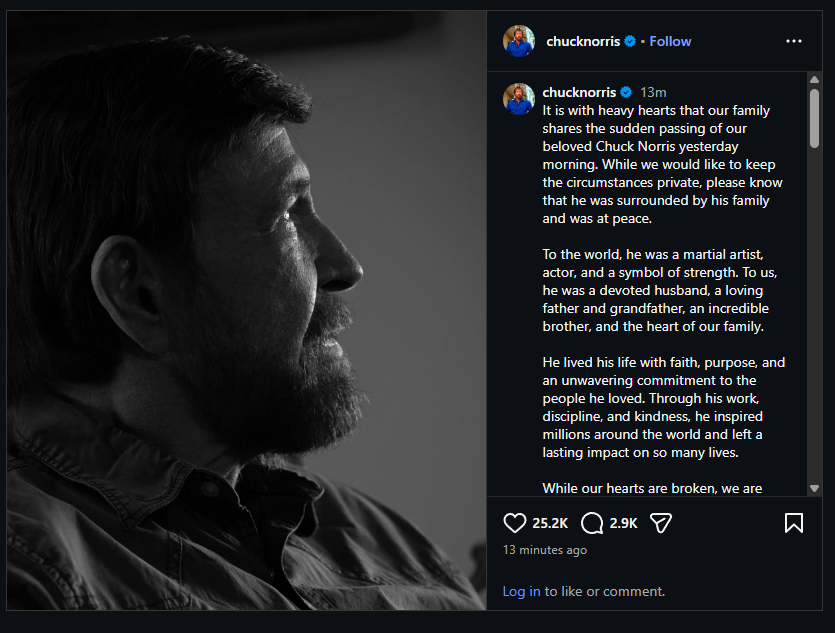Click the verified badge in the header
The height and width of the screenshot is (633, 835).
click(630, 41)
